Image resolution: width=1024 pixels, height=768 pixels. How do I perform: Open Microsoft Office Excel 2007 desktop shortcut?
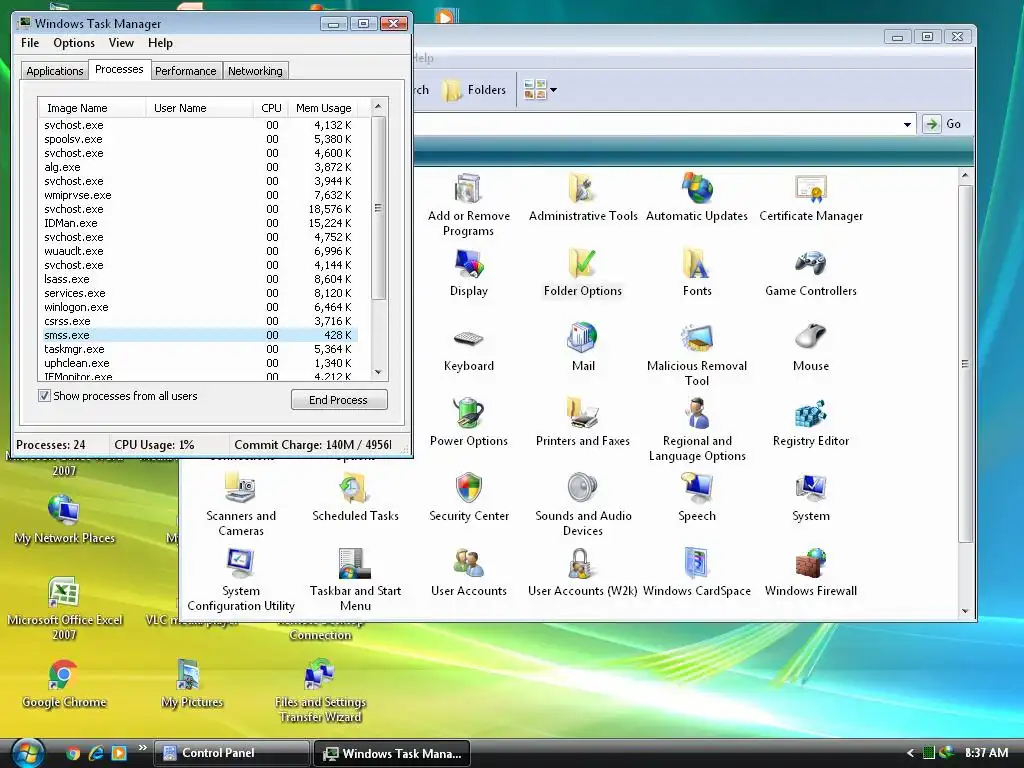tap(64, 609)
